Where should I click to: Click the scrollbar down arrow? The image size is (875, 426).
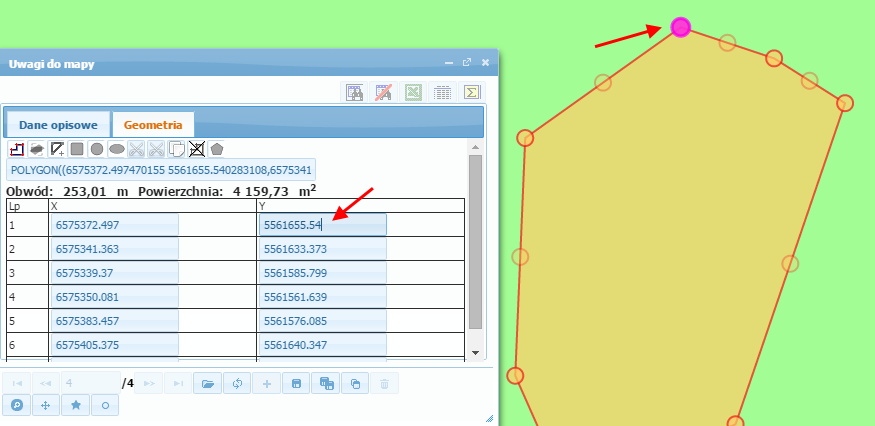coord(475,353)
